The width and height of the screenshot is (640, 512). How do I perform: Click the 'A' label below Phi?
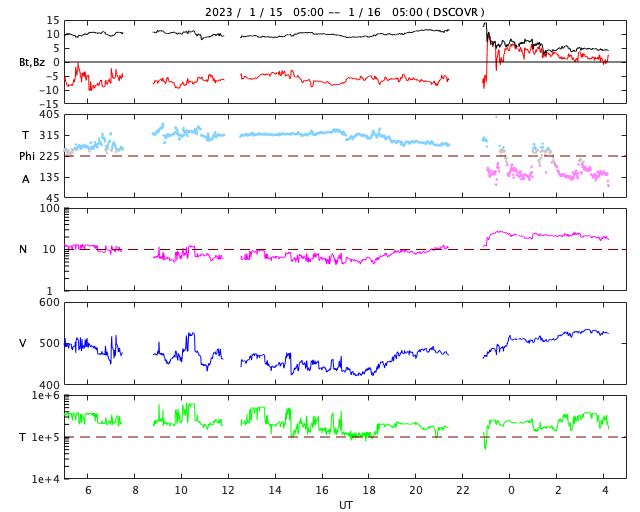tap(26, 179)
